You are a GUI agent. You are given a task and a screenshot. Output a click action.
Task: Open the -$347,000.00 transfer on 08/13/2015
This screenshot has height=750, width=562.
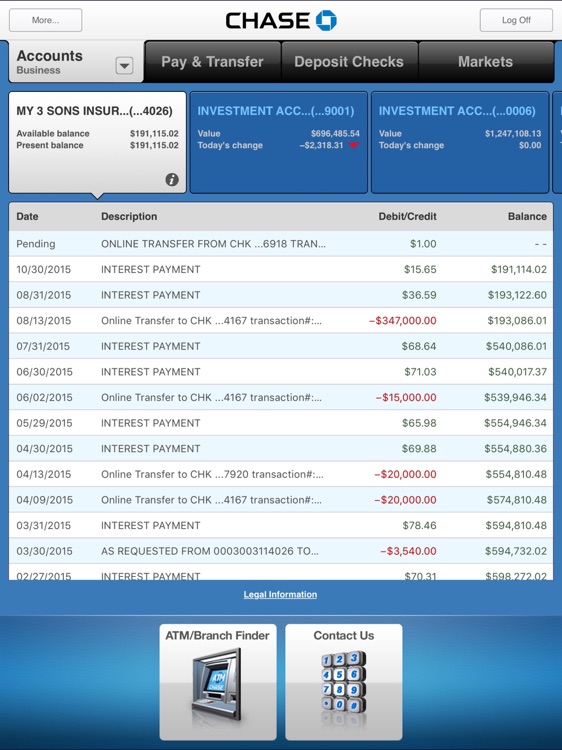pos(281,320)
